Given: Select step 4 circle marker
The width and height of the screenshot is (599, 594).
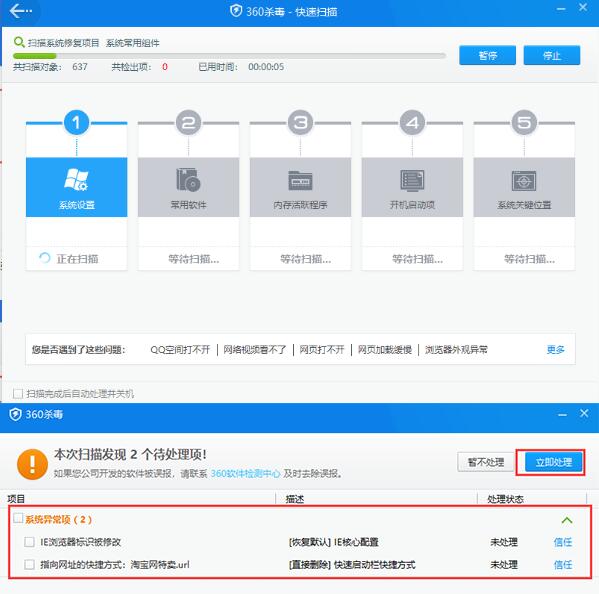Looking at the screenshot, I should coord(412,123).
